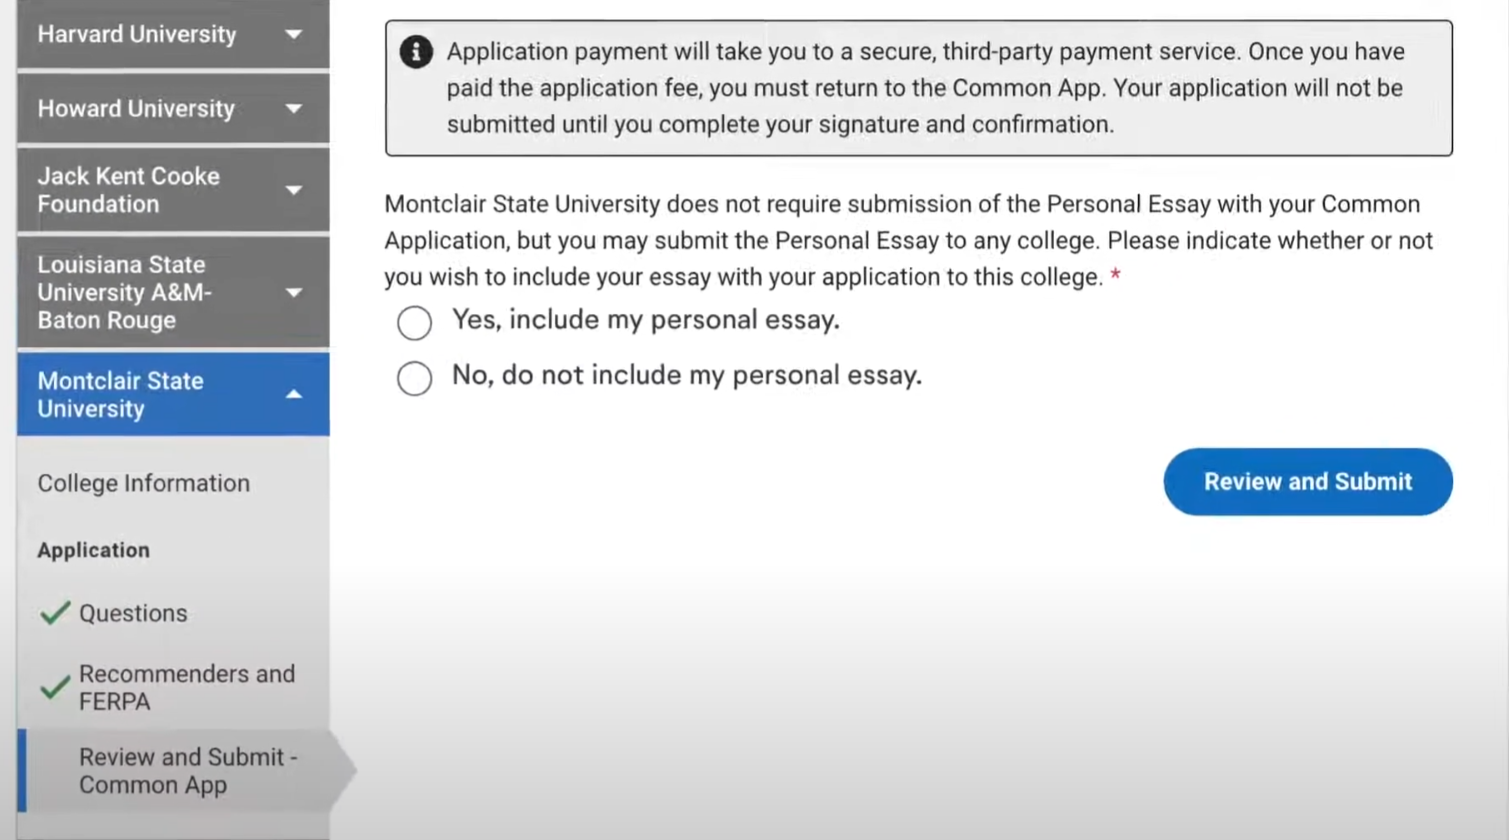This screenshot has height=840, width=1509.
Task: Click the green checkmark beside Questions
Action: tap(55, 613)
